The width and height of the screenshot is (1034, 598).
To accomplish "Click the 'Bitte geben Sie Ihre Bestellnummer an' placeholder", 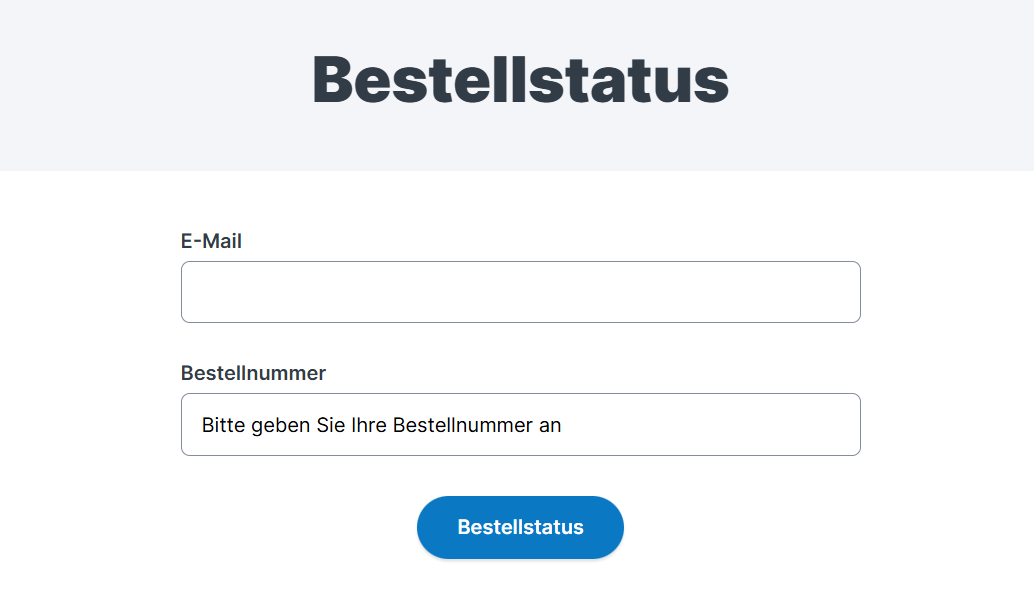I will point(381,425).
